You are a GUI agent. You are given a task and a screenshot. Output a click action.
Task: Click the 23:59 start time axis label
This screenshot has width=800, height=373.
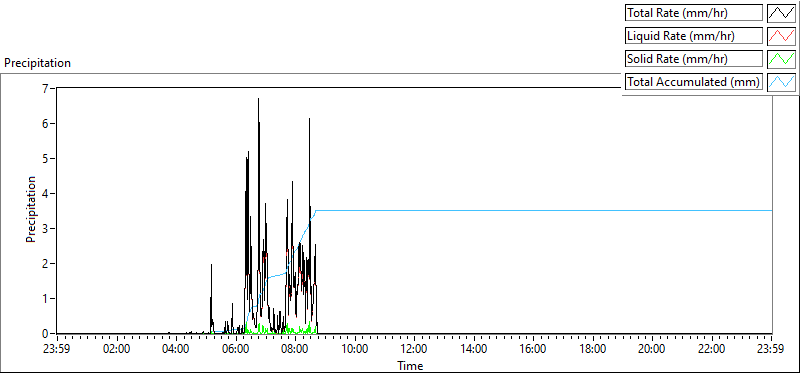point(57,350)
